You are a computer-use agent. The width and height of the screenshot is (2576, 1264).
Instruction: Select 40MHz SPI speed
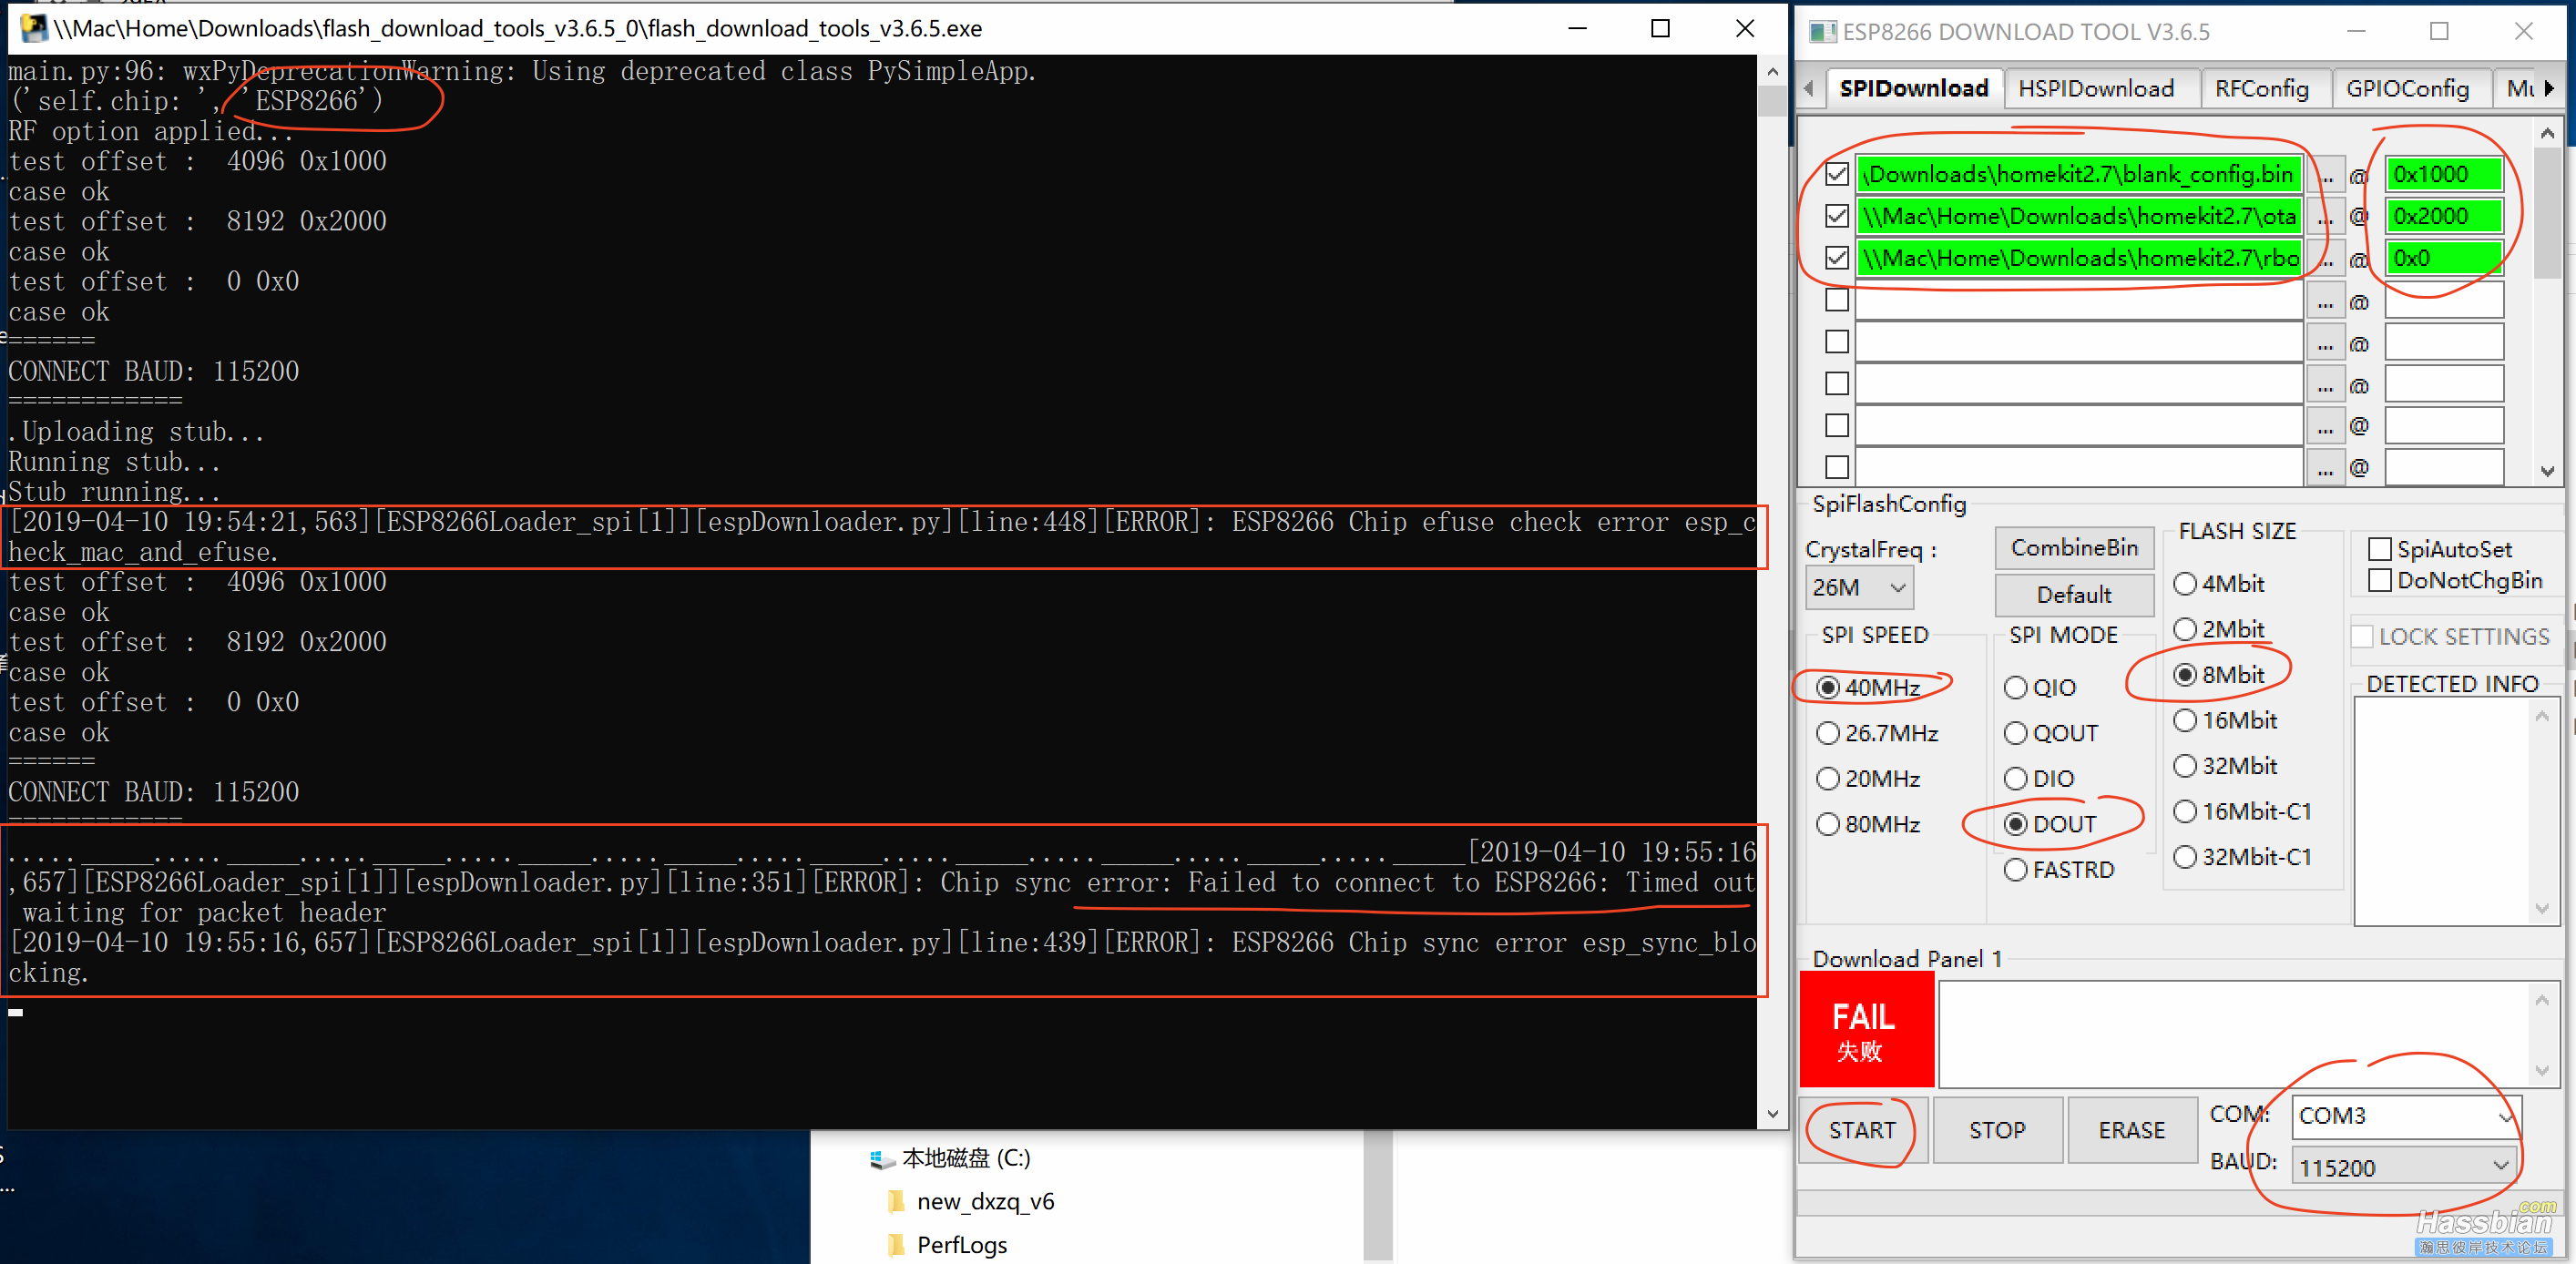[x=1868, y=687]
